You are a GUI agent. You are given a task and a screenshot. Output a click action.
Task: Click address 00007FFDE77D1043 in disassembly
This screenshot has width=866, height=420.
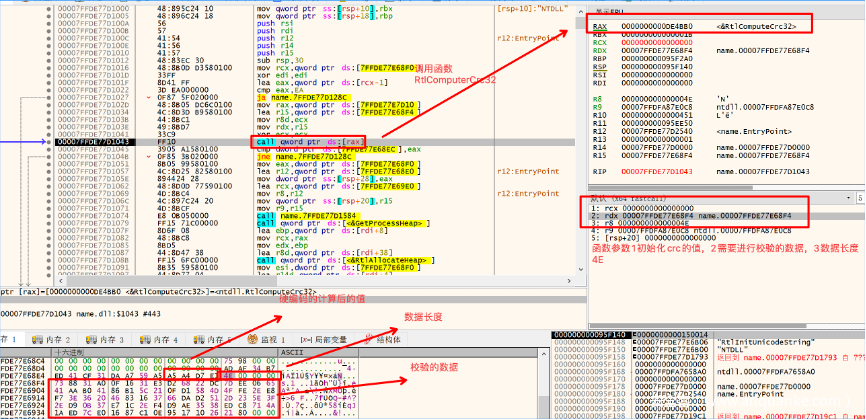tap(90, 142)
